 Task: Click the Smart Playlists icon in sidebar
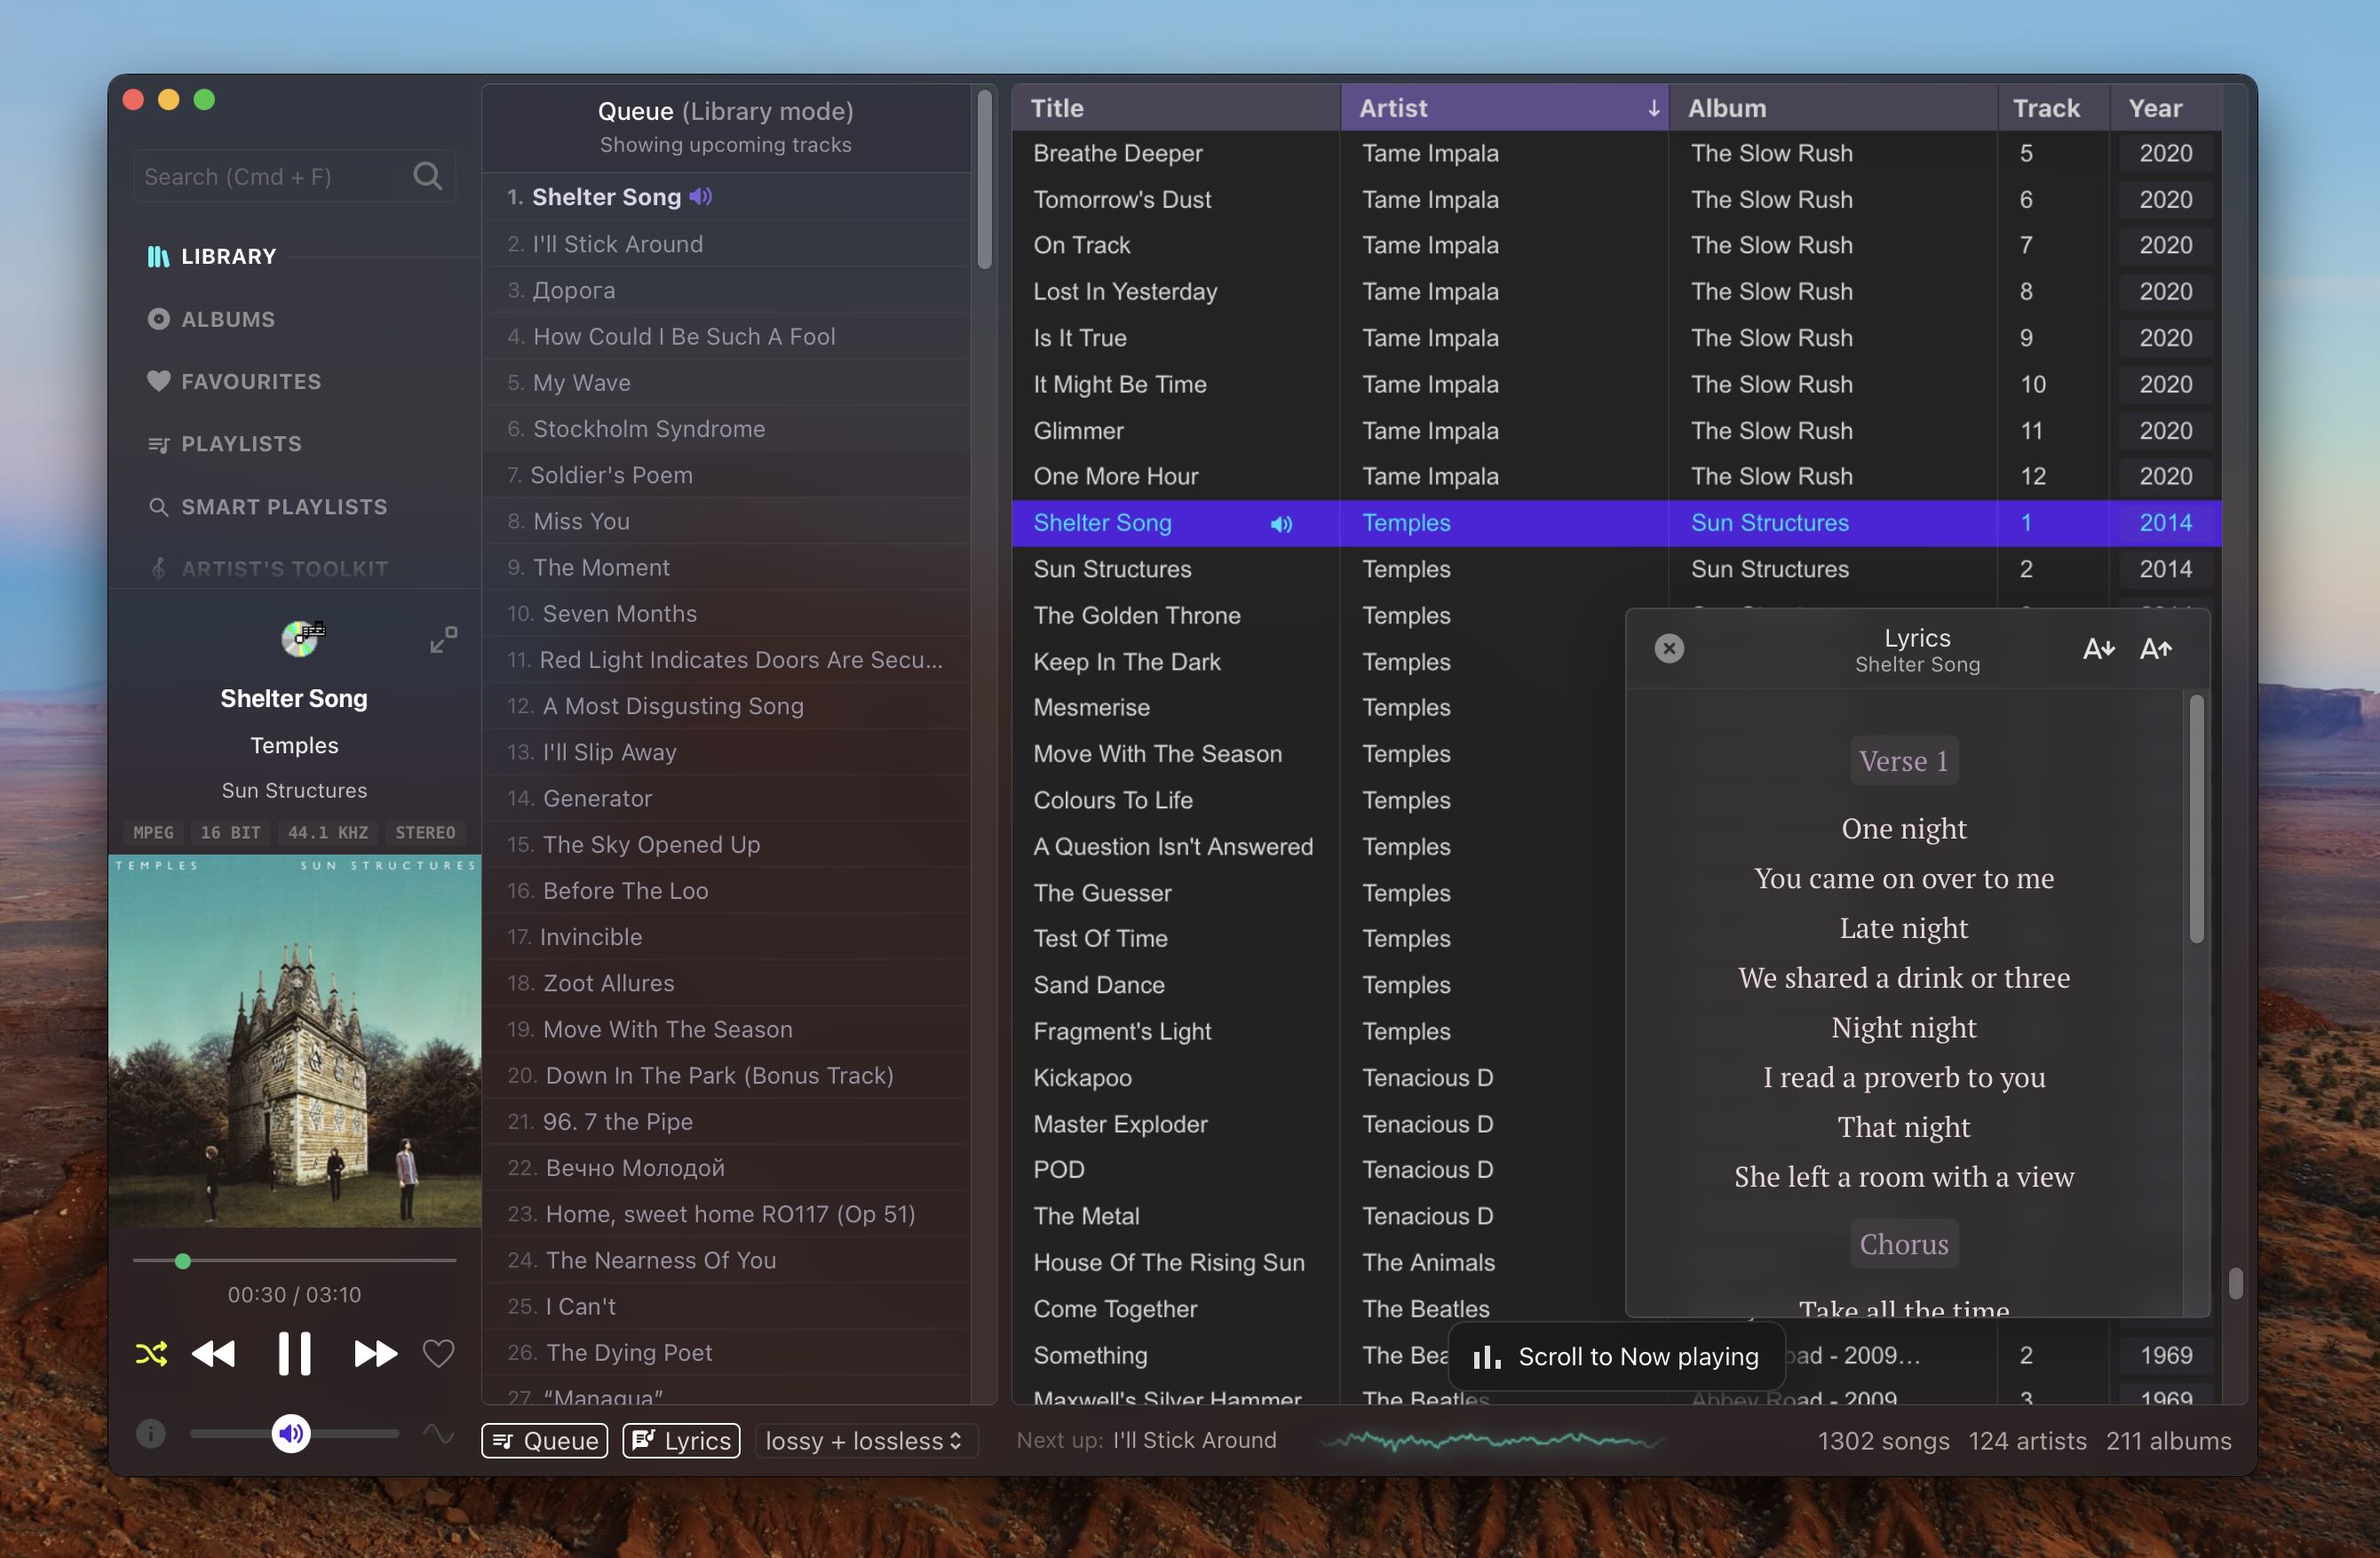pos(158,505)
